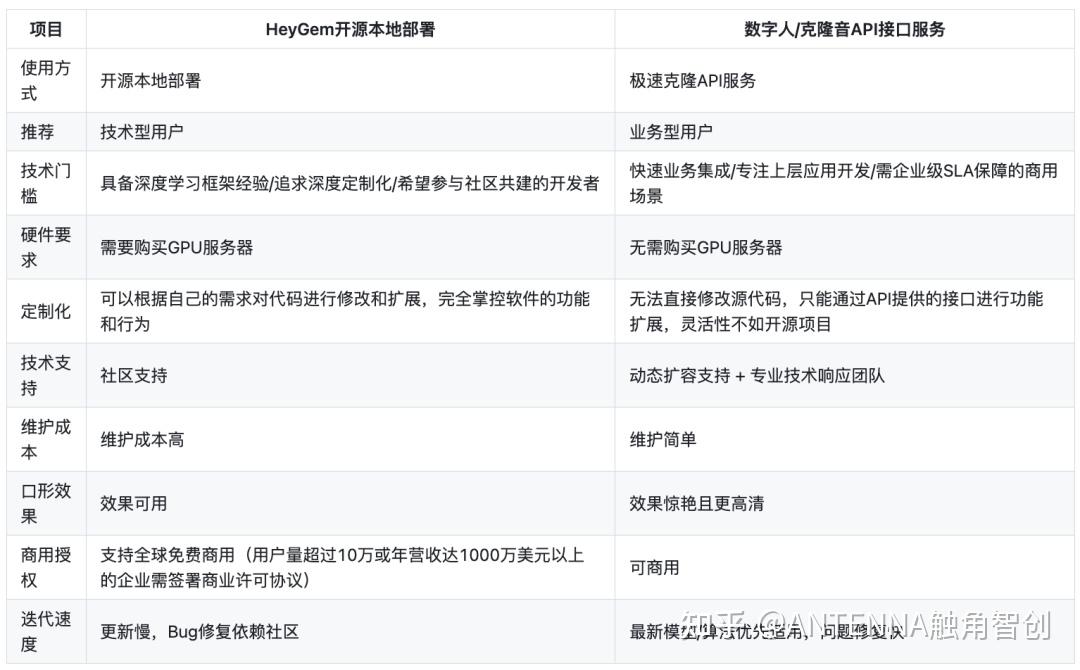Click the 口形效果 row label
This screenshot has width=1080, height=670.
point(44,502)
